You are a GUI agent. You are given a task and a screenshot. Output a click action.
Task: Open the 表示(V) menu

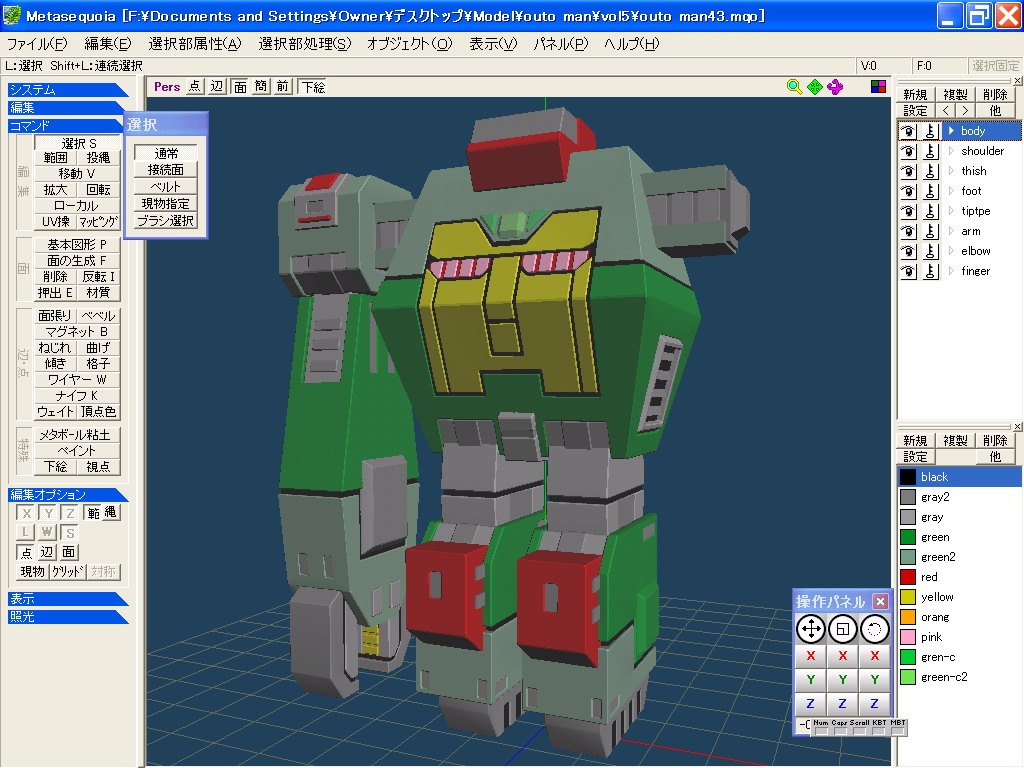pyautogui.click(x=493, y=44)
